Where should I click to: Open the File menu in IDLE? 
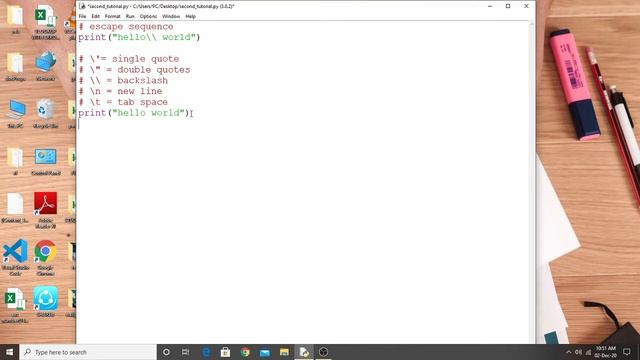82,16
